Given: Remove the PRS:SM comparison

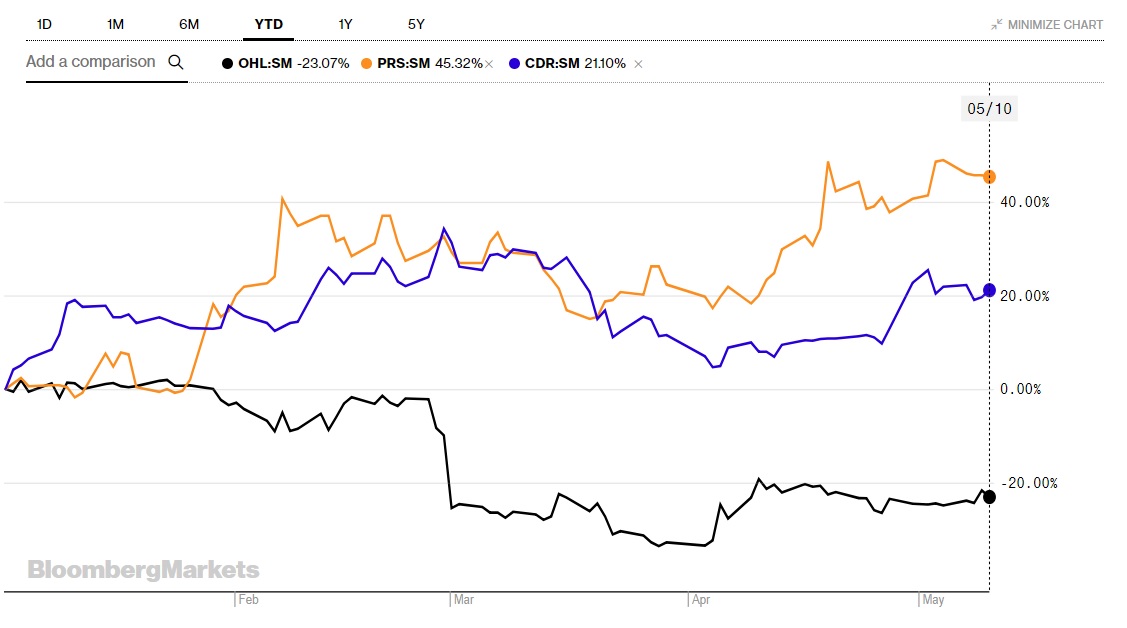Looking at the screenshot, I should point(489,64).
